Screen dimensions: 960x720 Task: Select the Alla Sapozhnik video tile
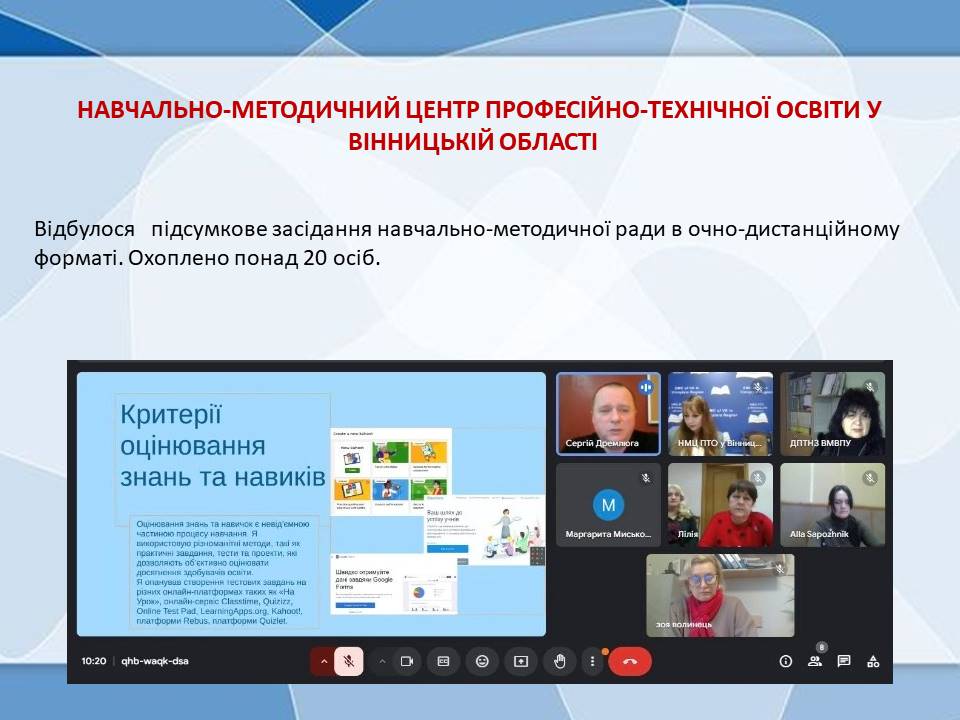tap(832, 504)
